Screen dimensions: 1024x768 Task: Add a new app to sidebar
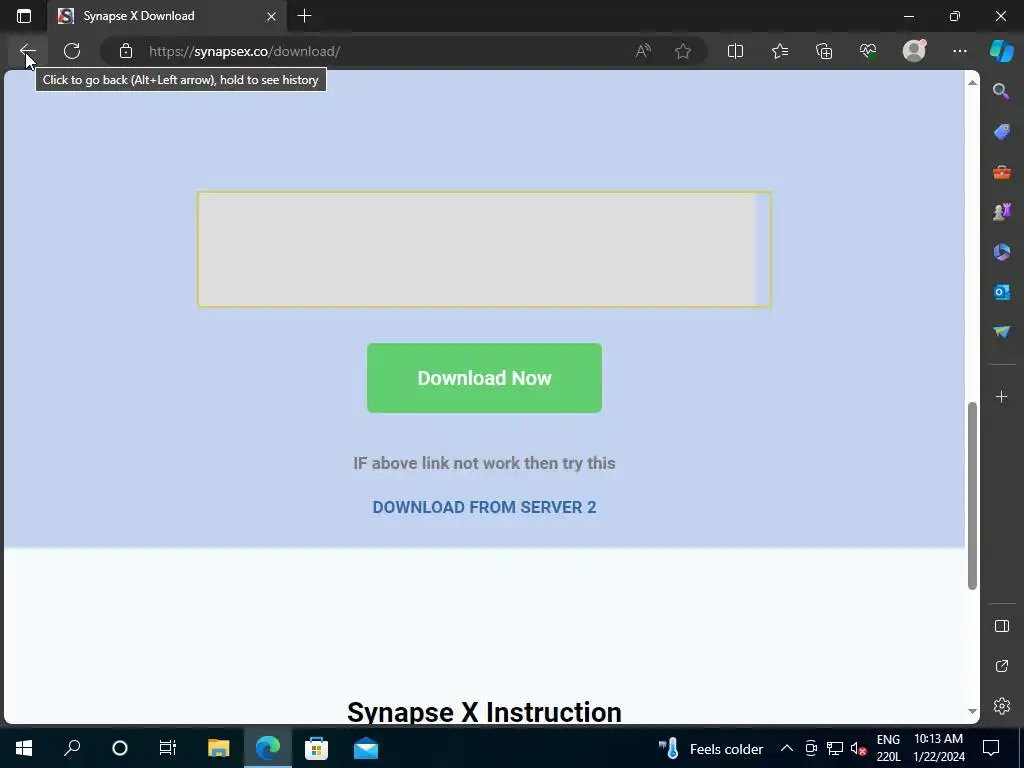pos(1002,396)
